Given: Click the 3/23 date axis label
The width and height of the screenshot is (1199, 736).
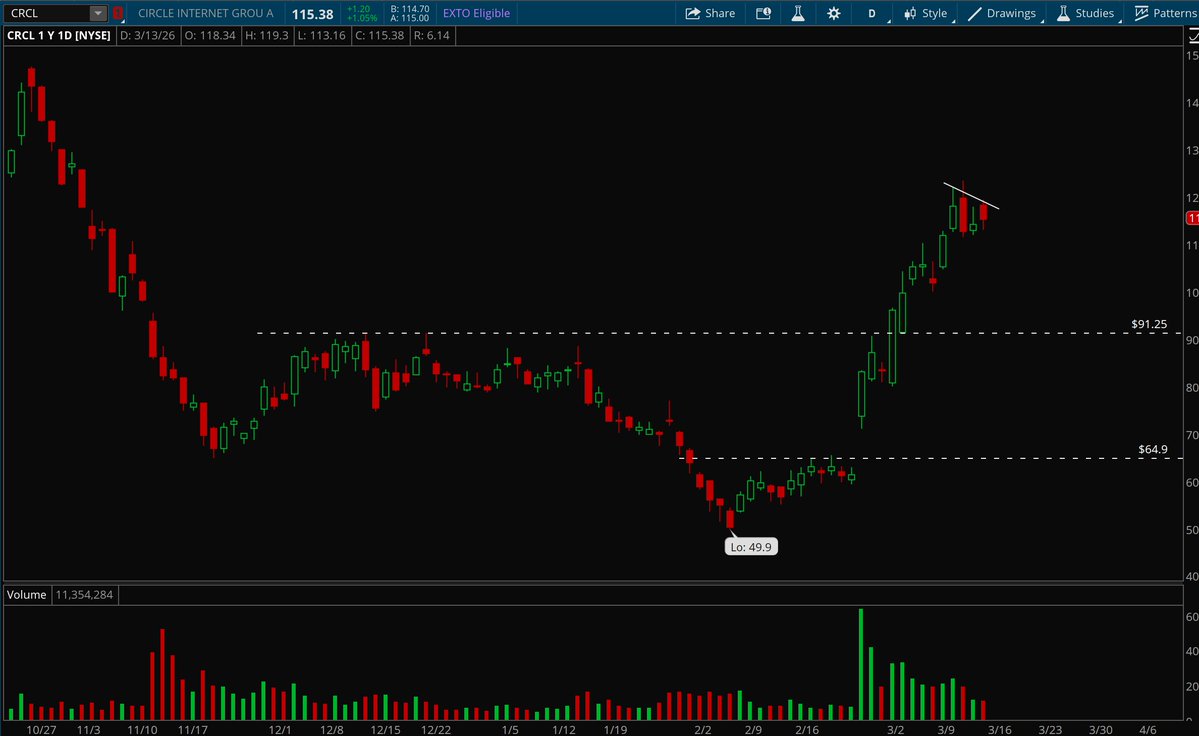Looking at the screenshot, I should tap(1050, 730).
